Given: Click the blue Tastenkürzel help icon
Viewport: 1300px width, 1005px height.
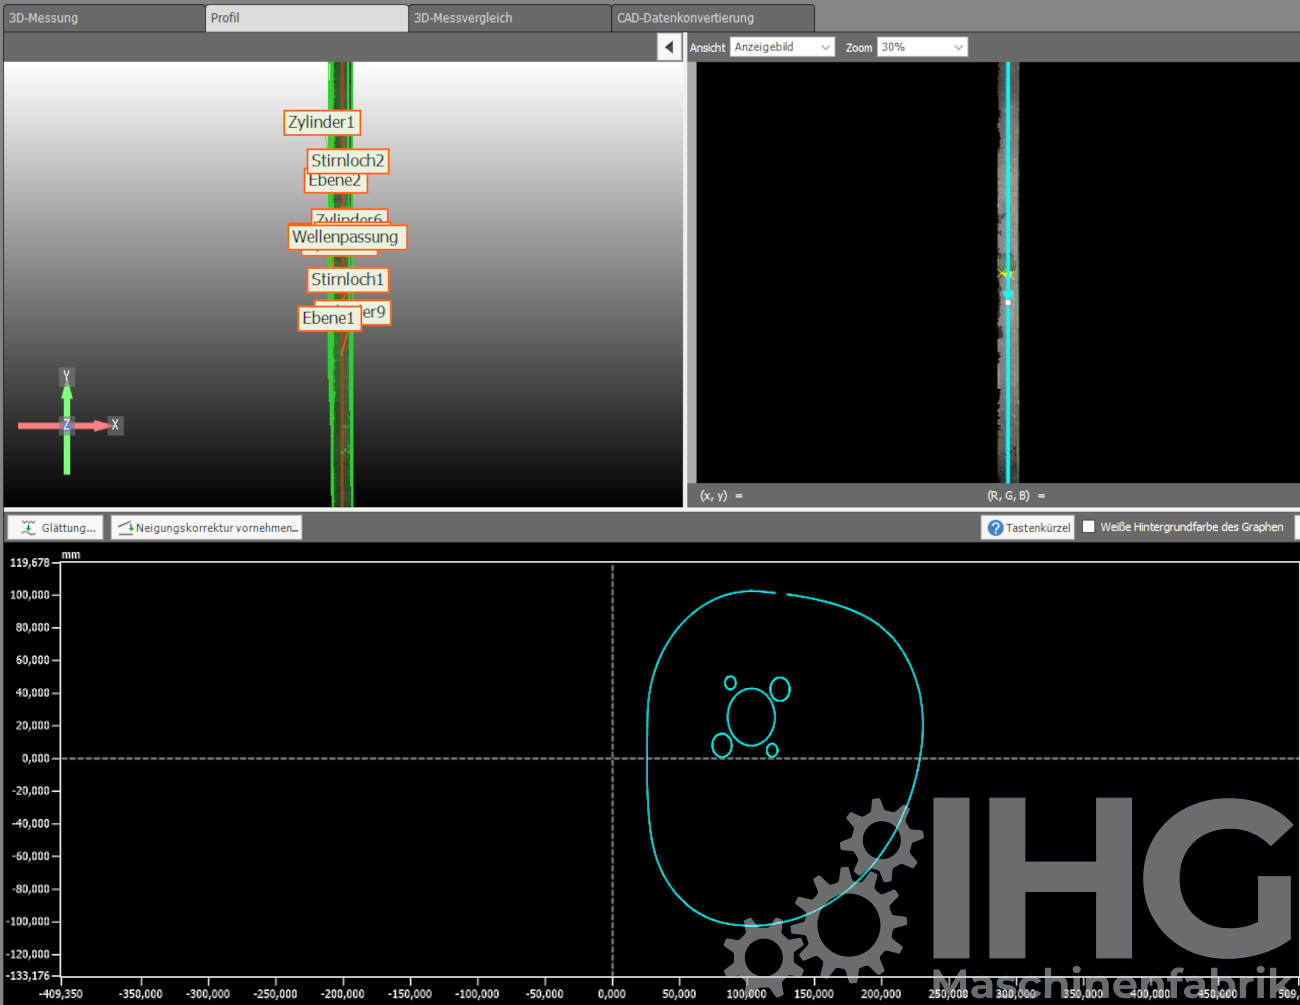Looking at the screenshot, I should pos(995,528).
